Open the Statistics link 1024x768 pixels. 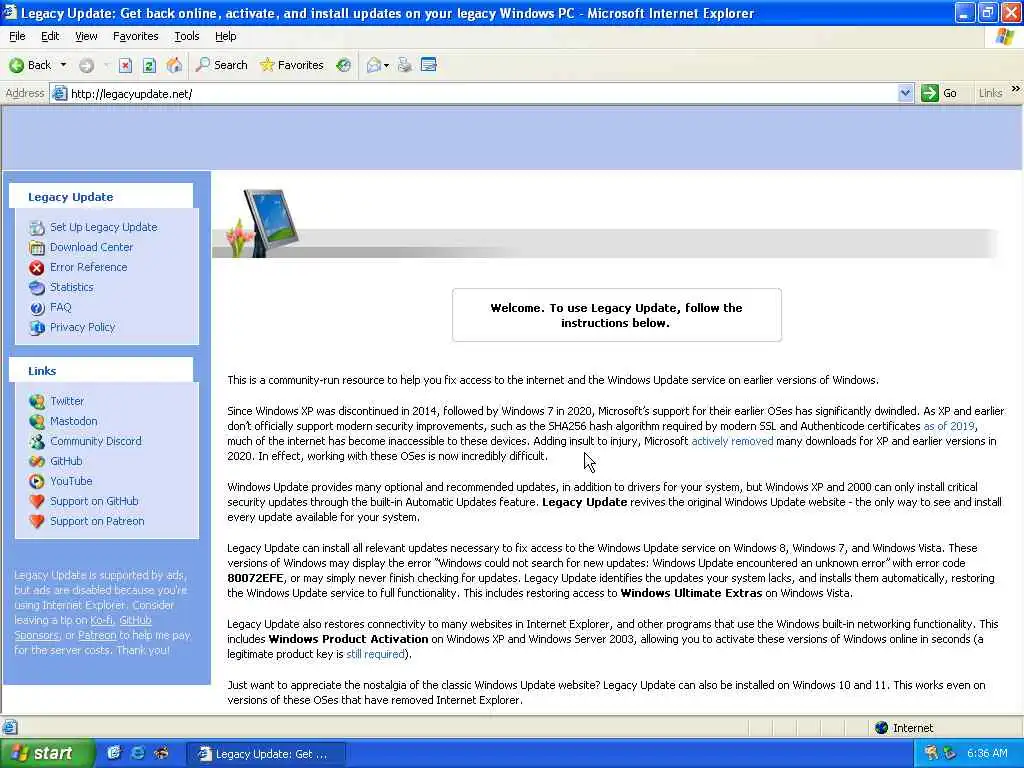click(x=72, y=287)
